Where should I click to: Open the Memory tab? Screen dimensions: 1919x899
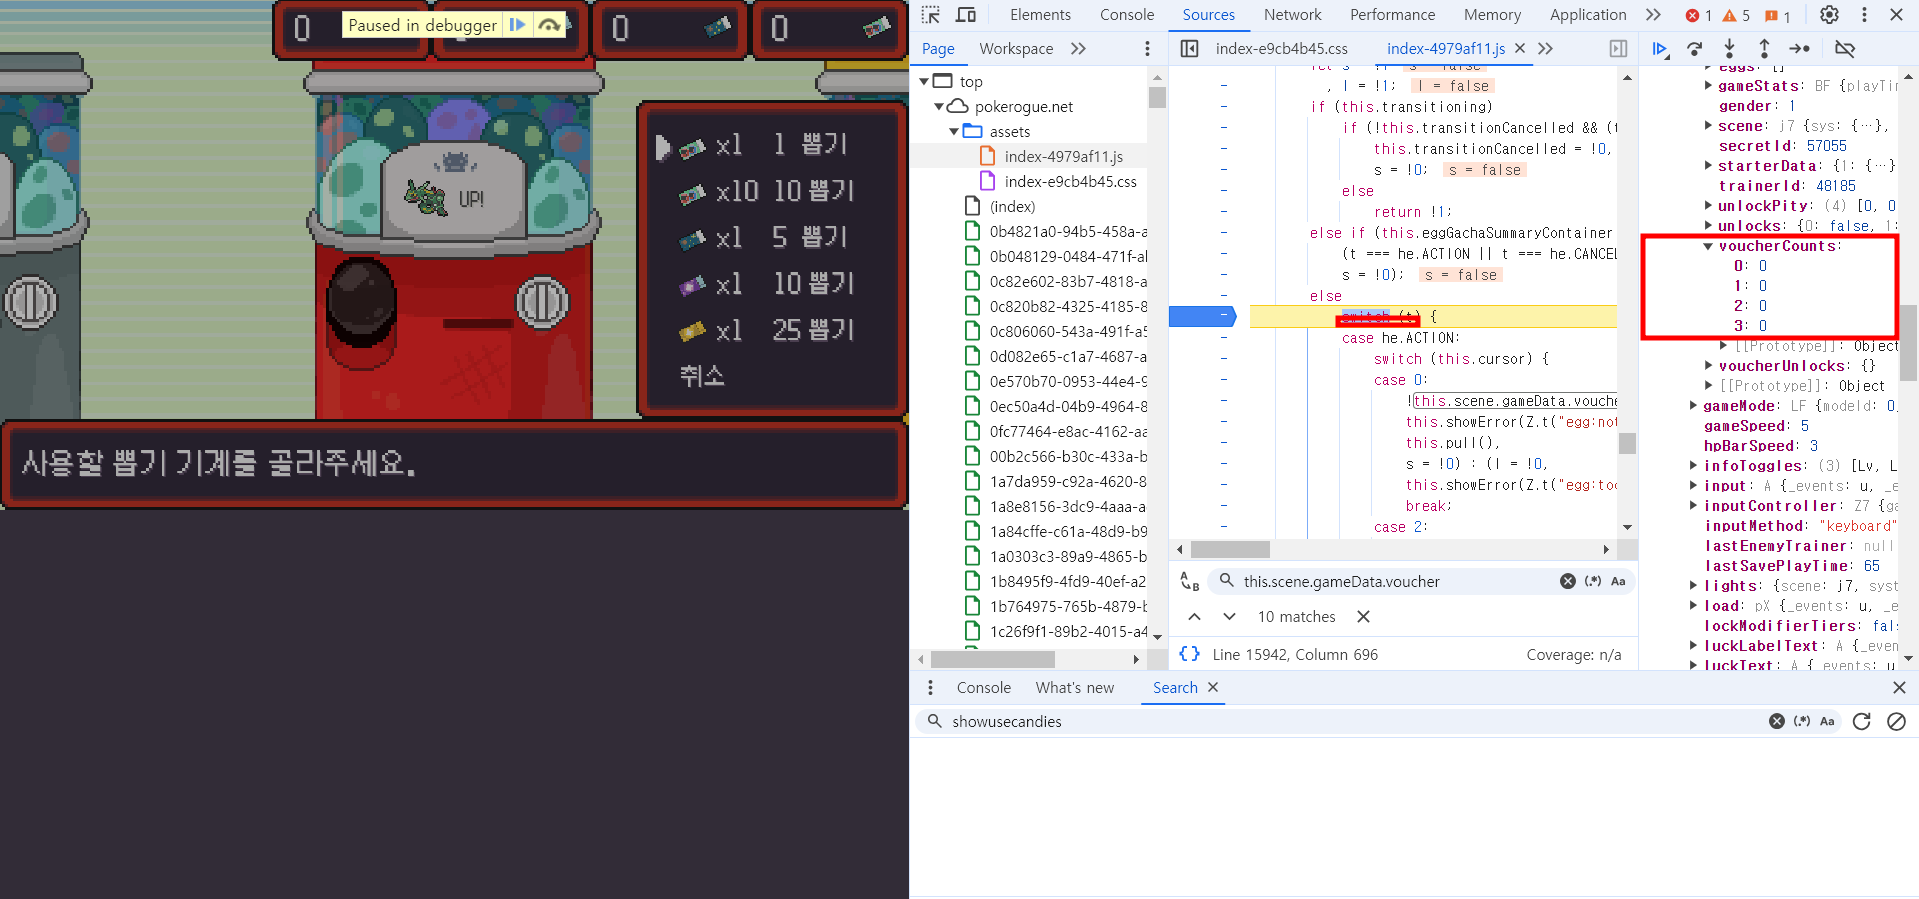tap(1492, 15)
